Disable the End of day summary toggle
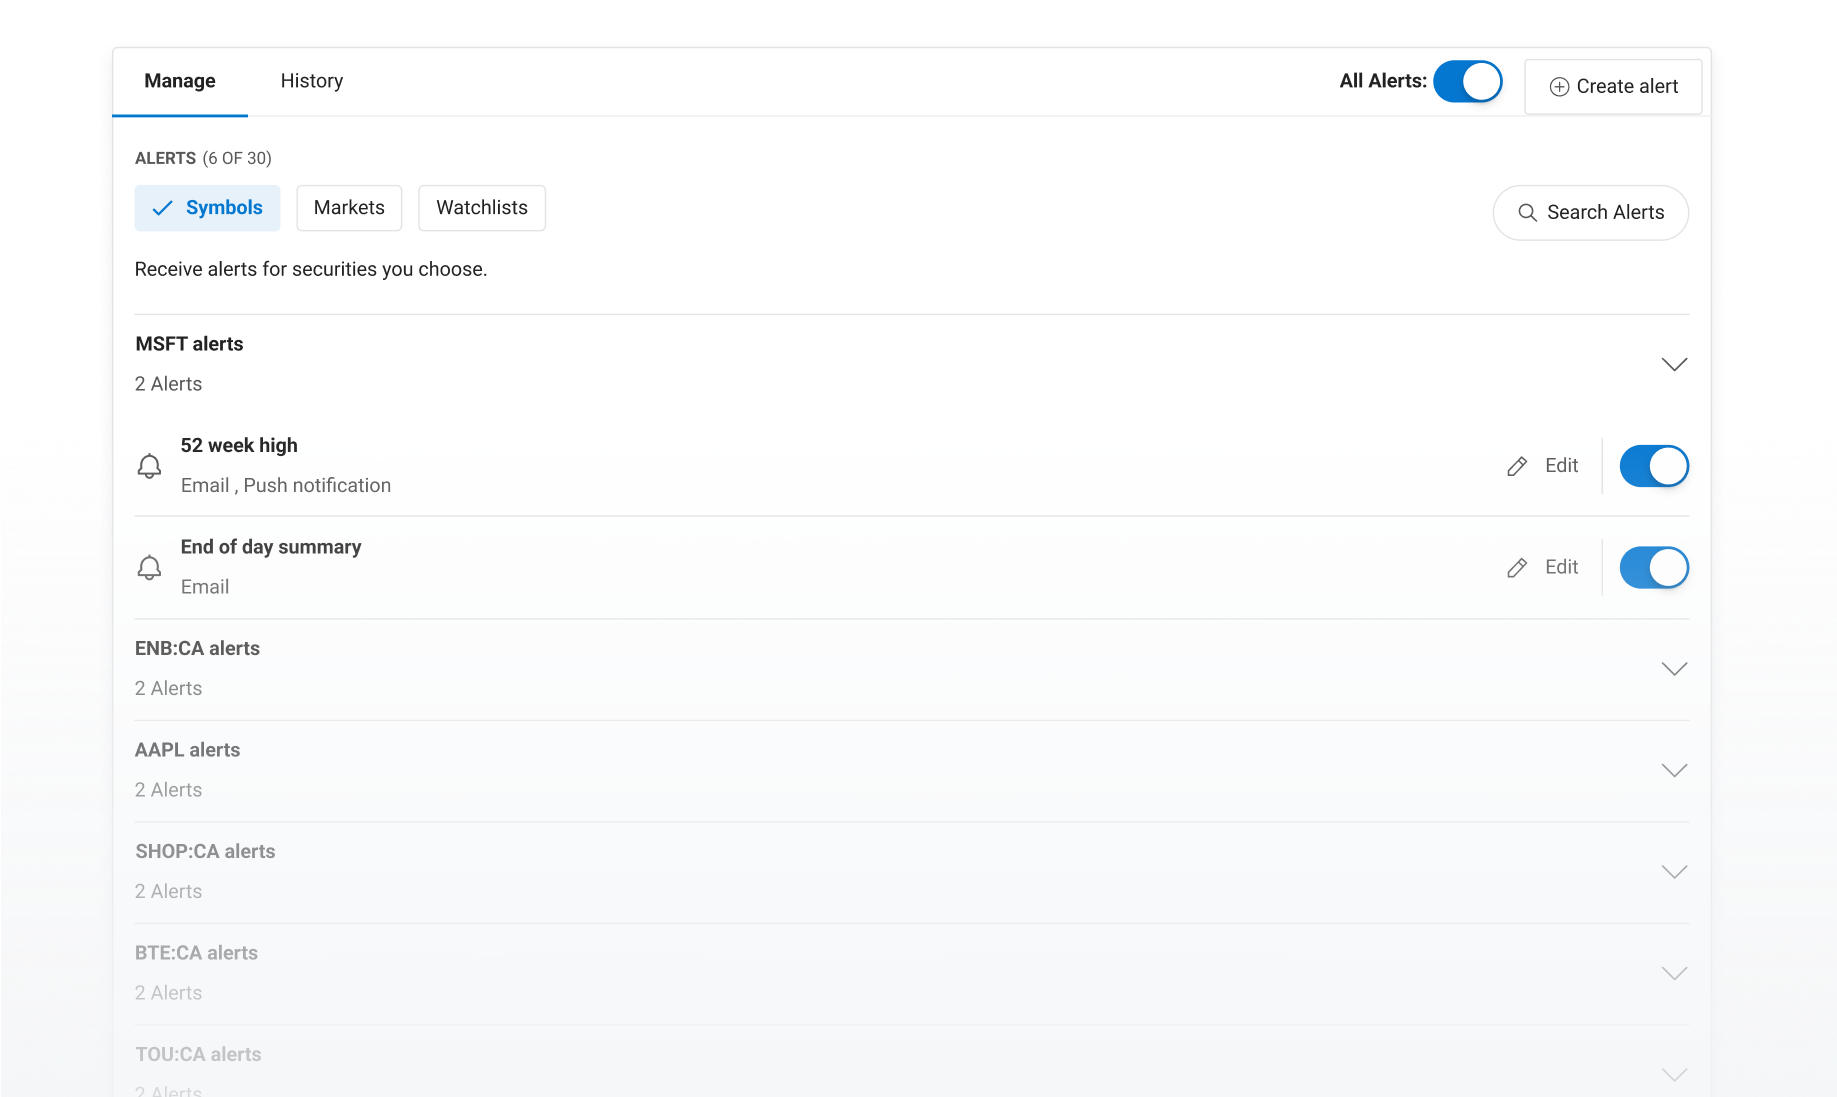The image size is (1837, 1097). pyautogui.click(x=1654, y=568)
